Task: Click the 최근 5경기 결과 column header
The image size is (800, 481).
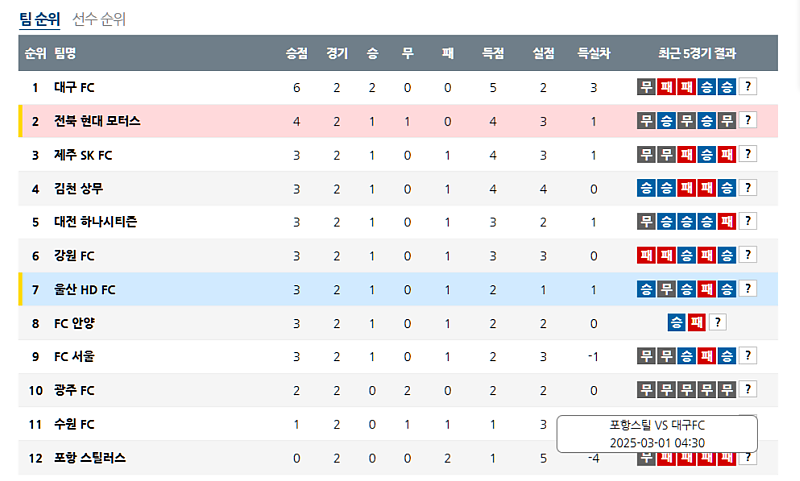Action: (x=697, y=53)
